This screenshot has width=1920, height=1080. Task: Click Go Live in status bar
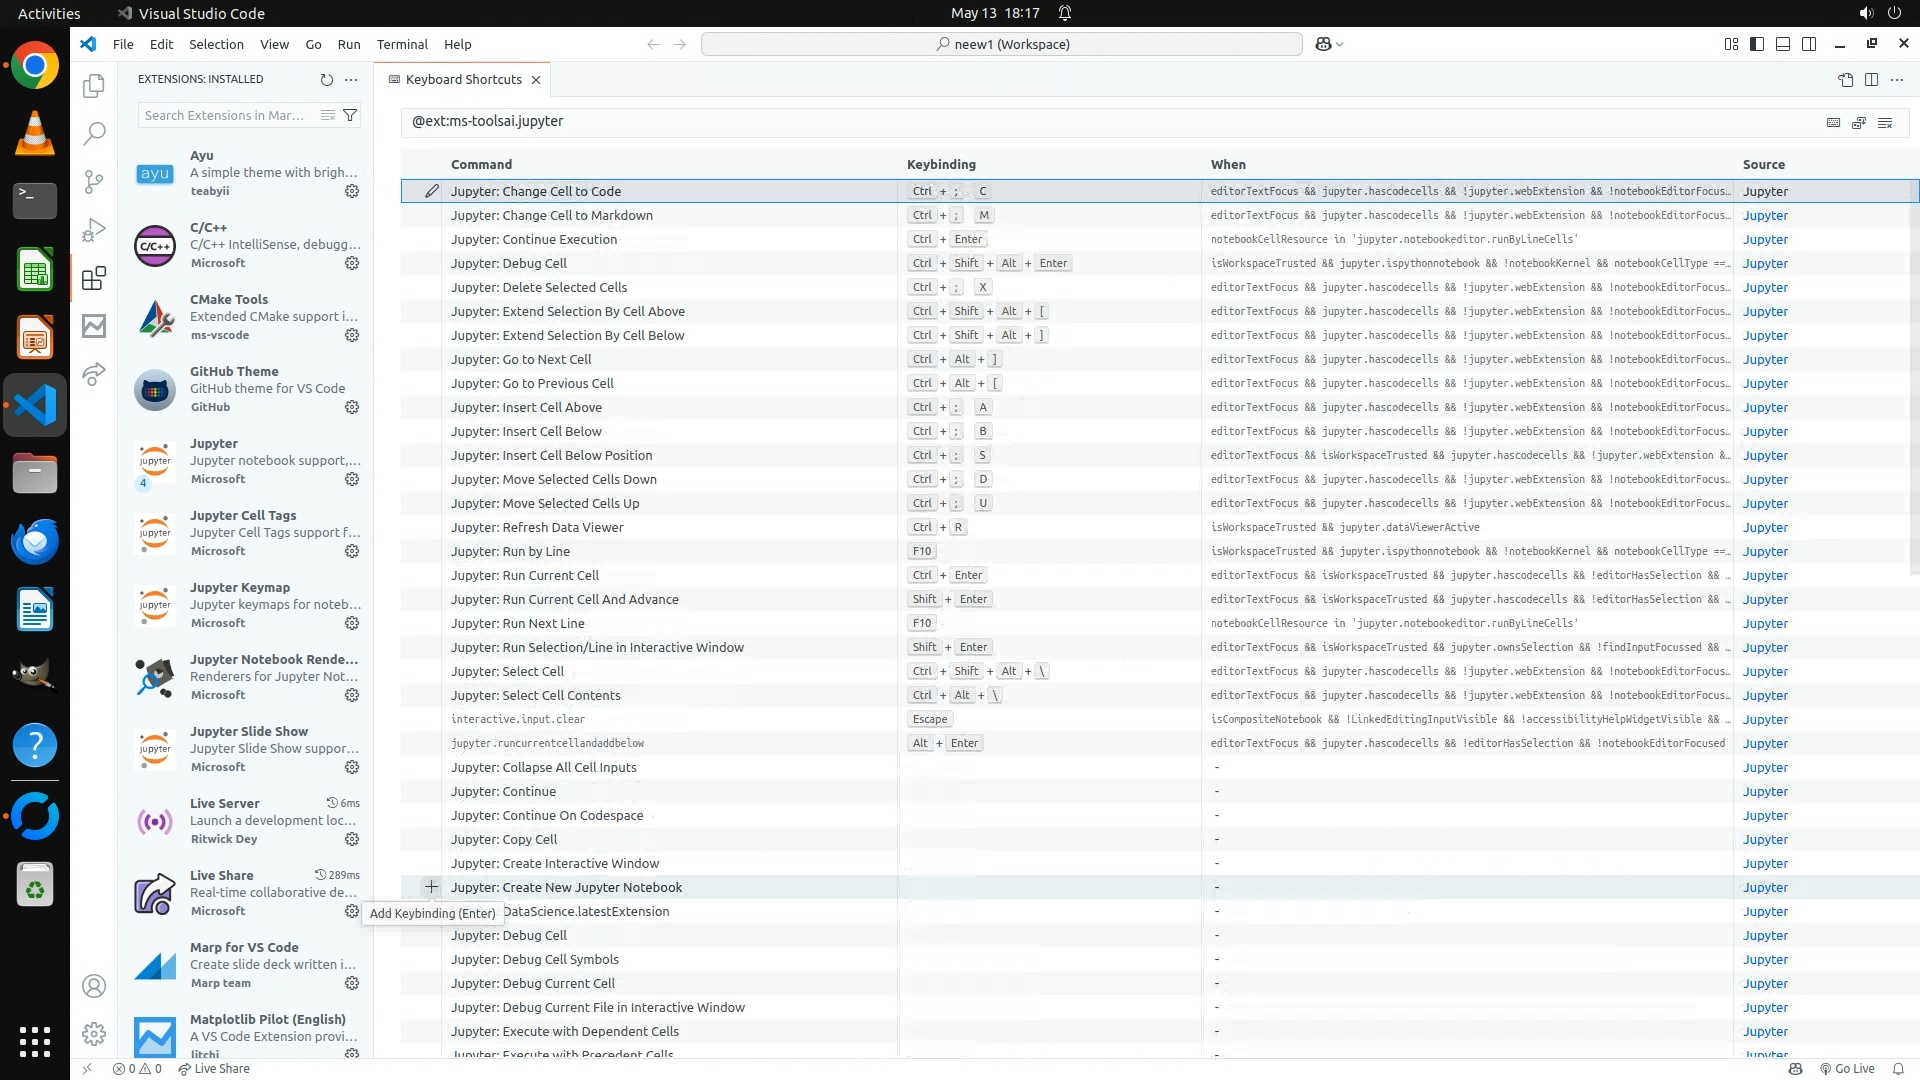click(1847, 1068)
